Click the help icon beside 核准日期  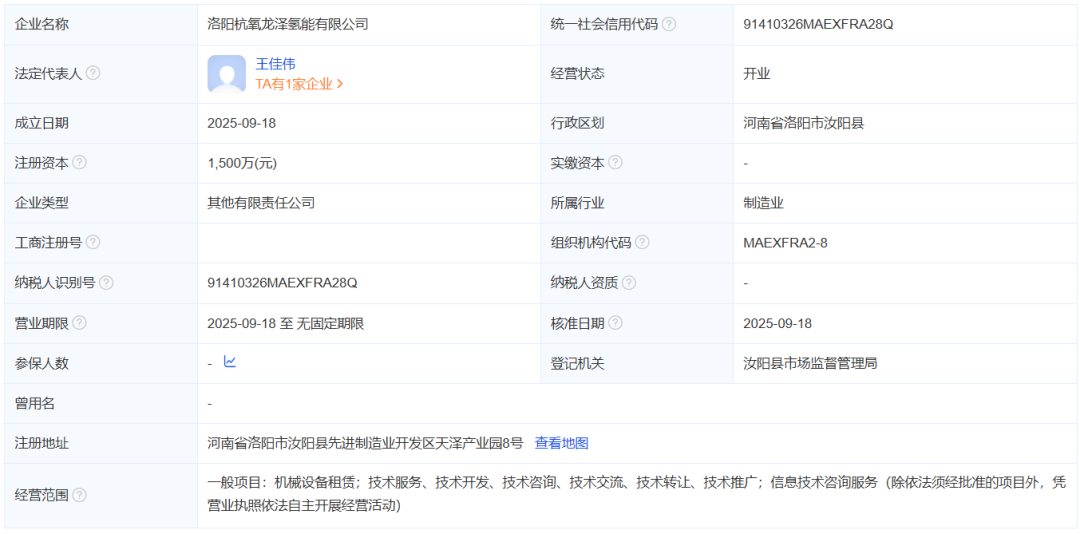point(615,323)
